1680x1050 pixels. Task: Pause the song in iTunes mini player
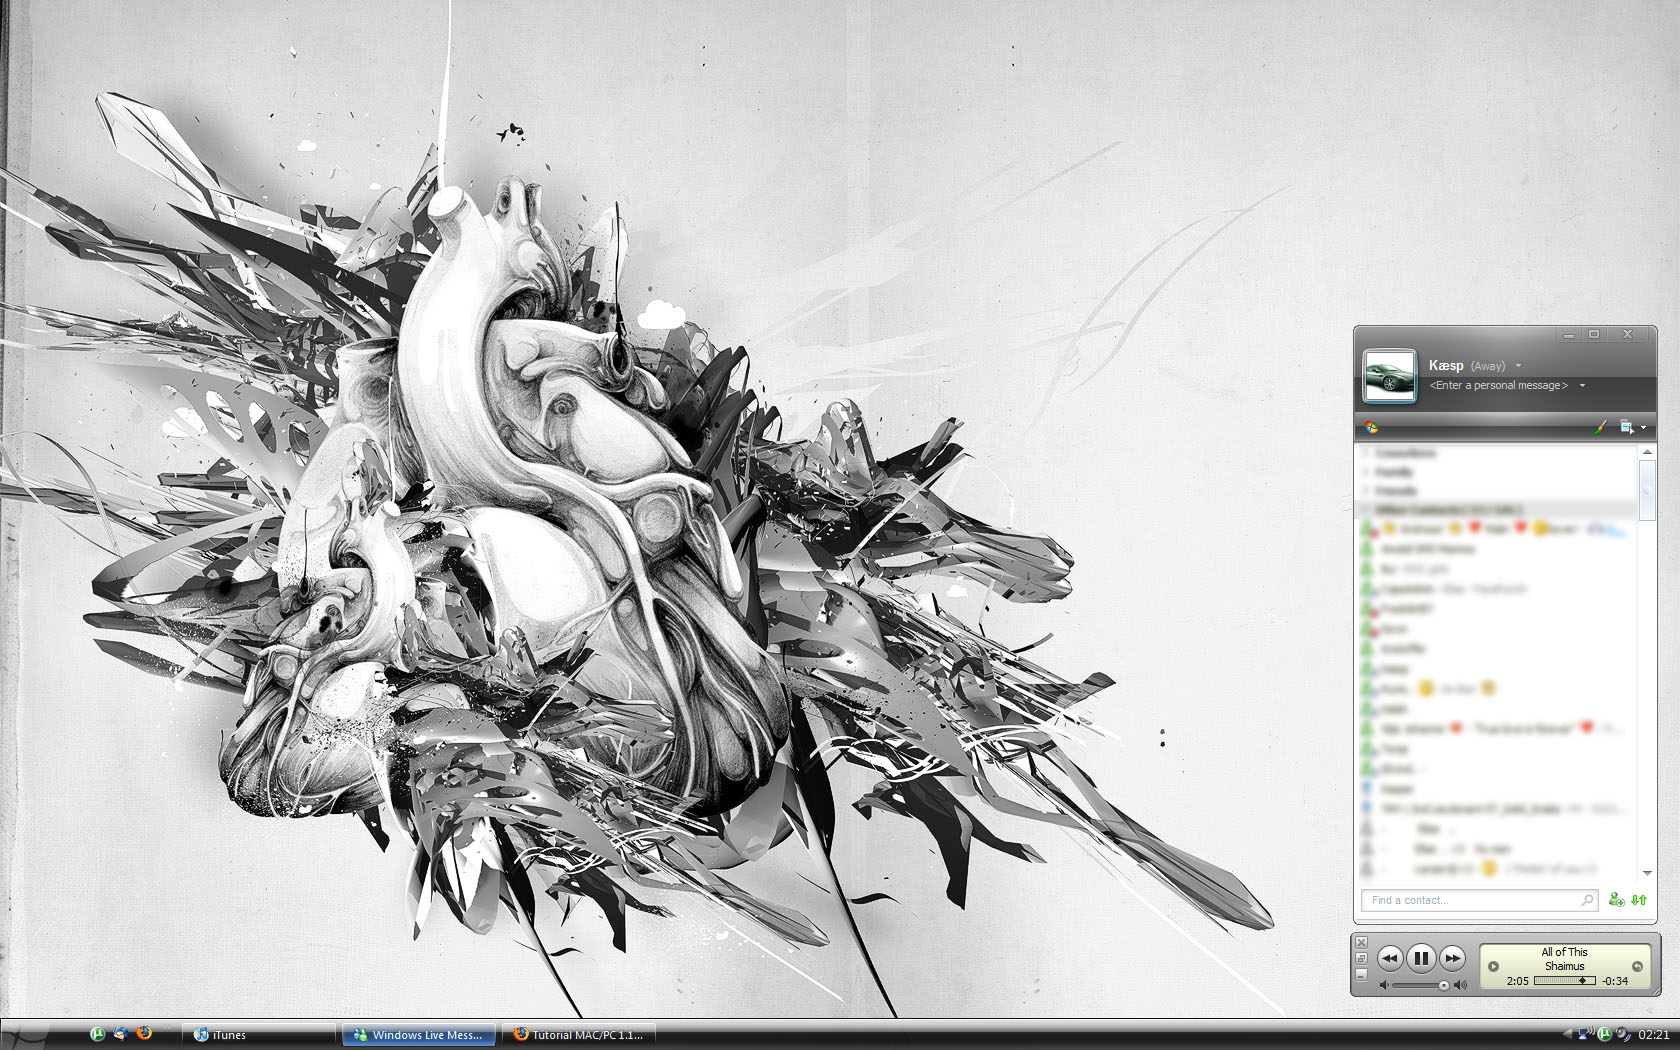[x=1421, y=958]
